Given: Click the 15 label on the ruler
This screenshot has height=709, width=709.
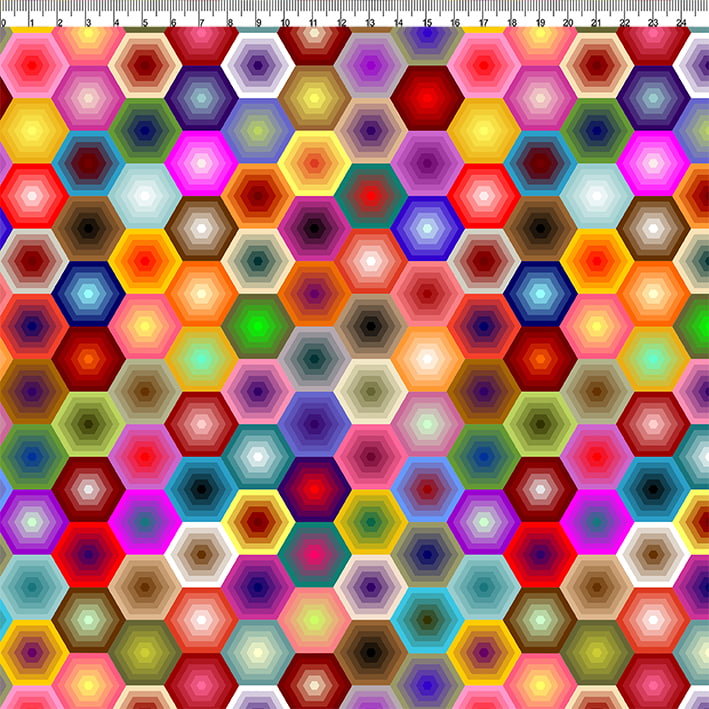Looking at the screenshot, I should (x=427, y=23).
